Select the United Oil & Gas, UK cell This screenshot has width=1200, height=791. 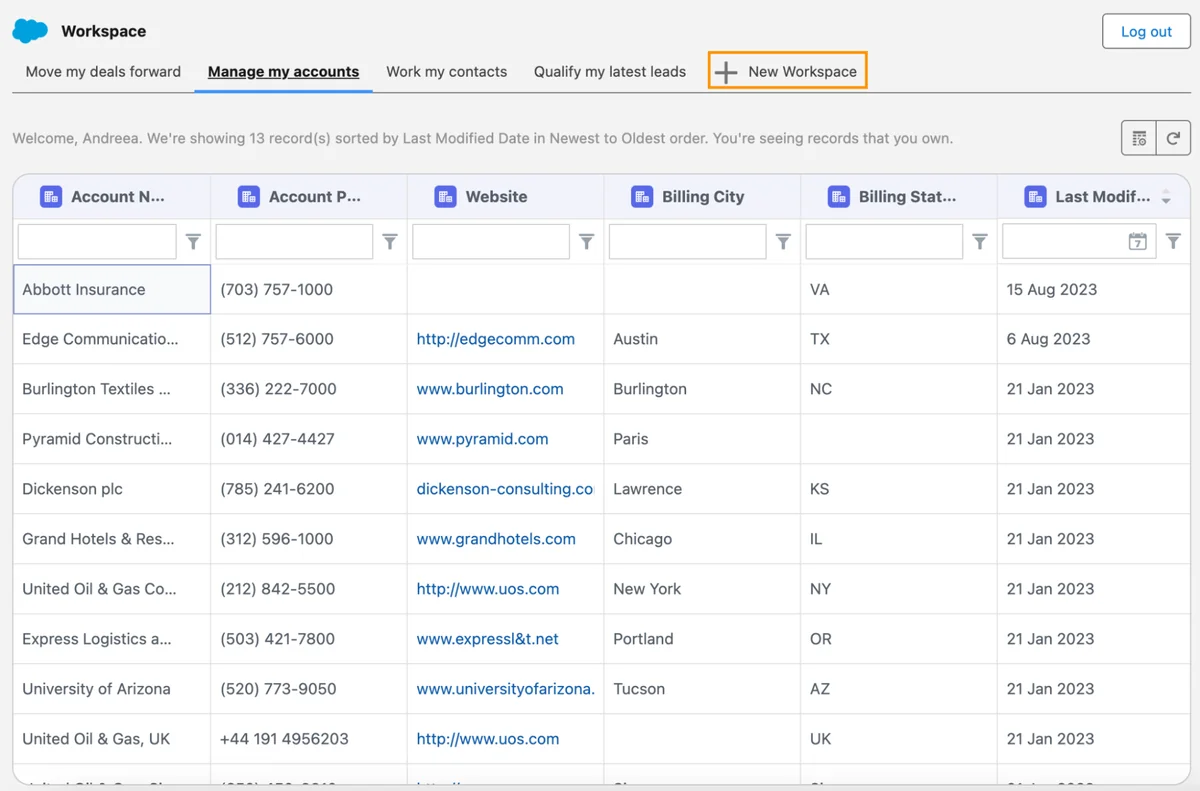(x=112, y=739)
